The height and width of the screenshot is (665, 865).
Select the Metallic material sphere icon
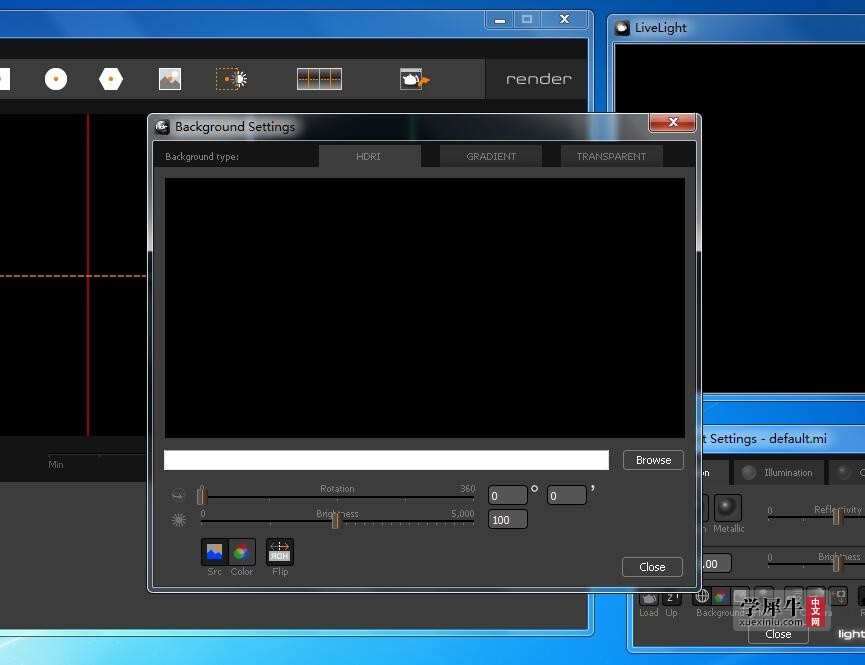pos(727,507)
